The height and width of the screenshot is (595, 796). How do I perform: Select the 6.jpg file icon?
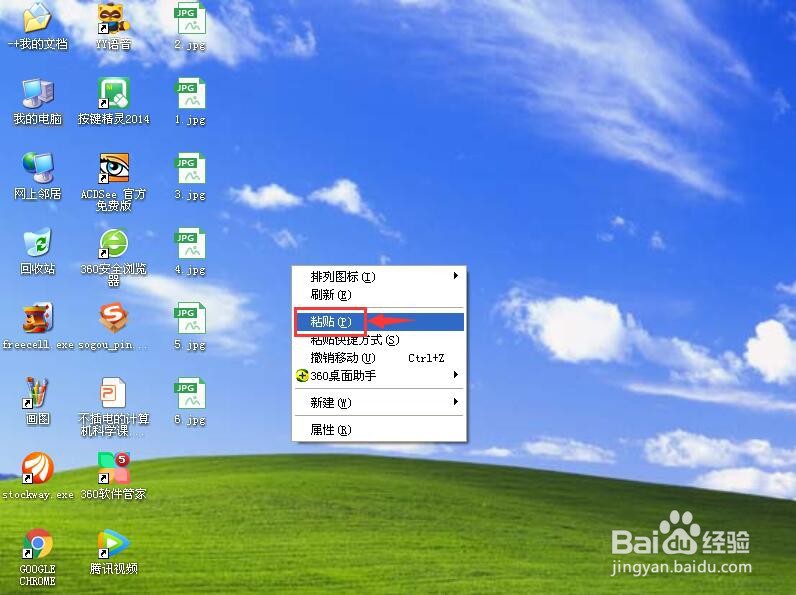pos(190,393)
